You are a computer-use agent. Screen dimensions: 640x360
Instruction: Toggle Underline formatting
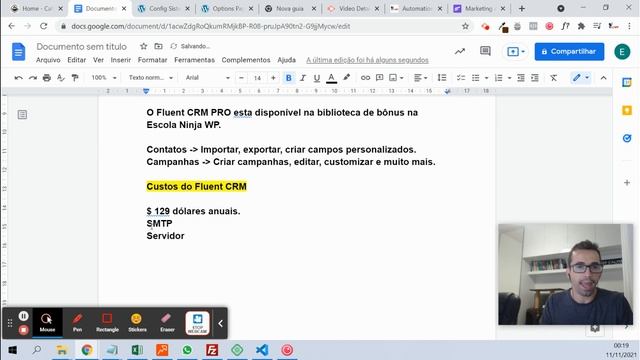[x=317, y=78]
